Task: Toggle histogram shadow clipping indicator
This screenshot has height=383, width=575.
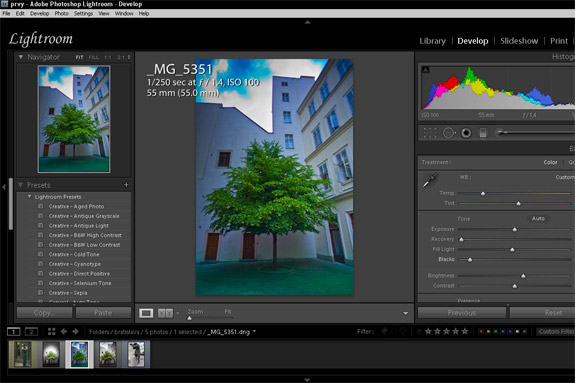Action: point(425,70)
